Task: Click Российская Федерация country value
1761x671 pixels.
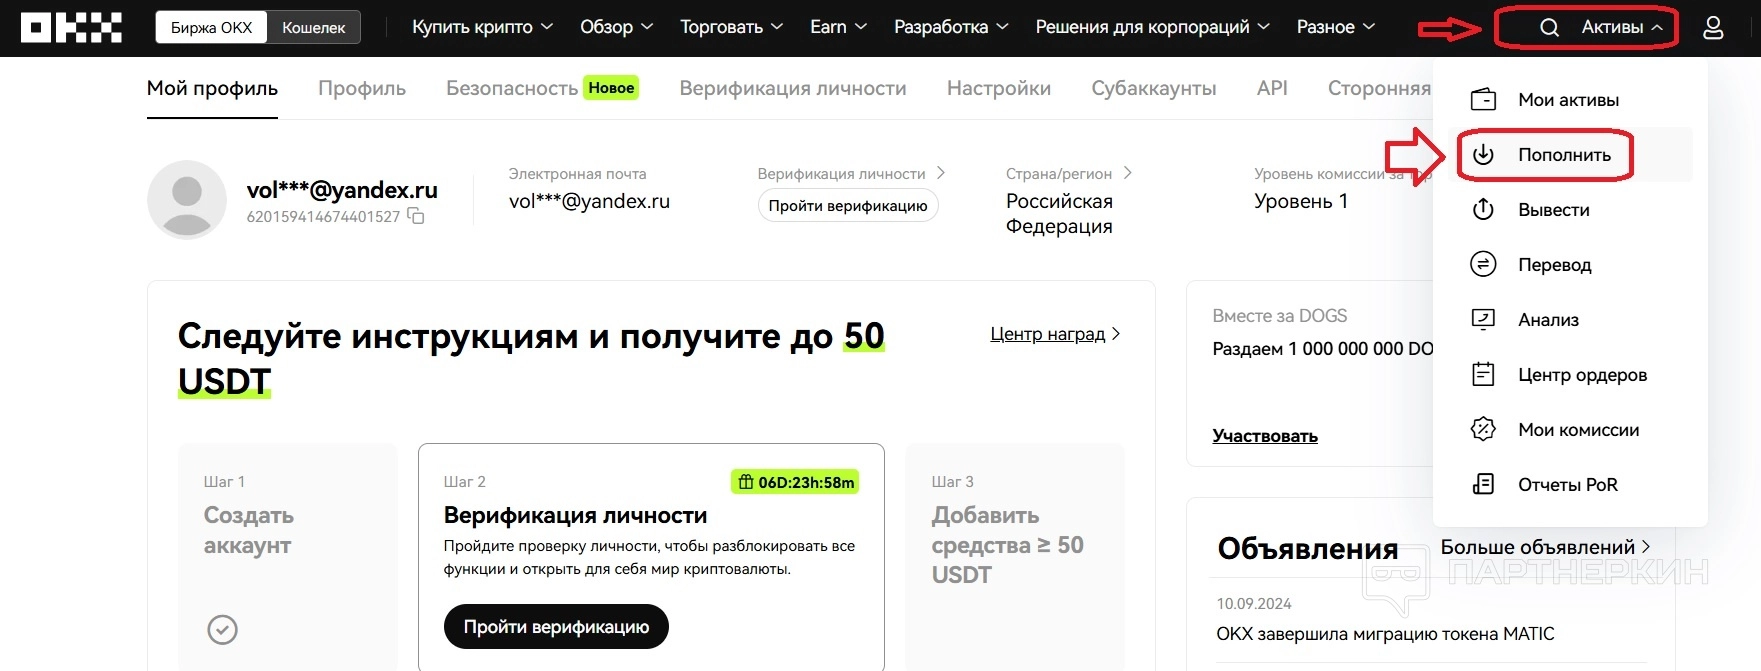Action: (1059, 214)
